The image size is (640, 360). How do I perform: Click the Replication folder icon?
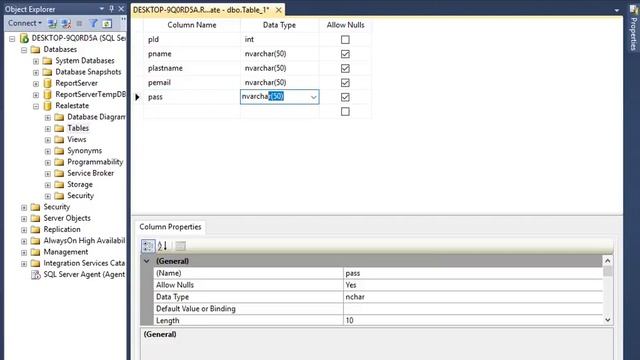pyautogui.click(x=36, y=229)
